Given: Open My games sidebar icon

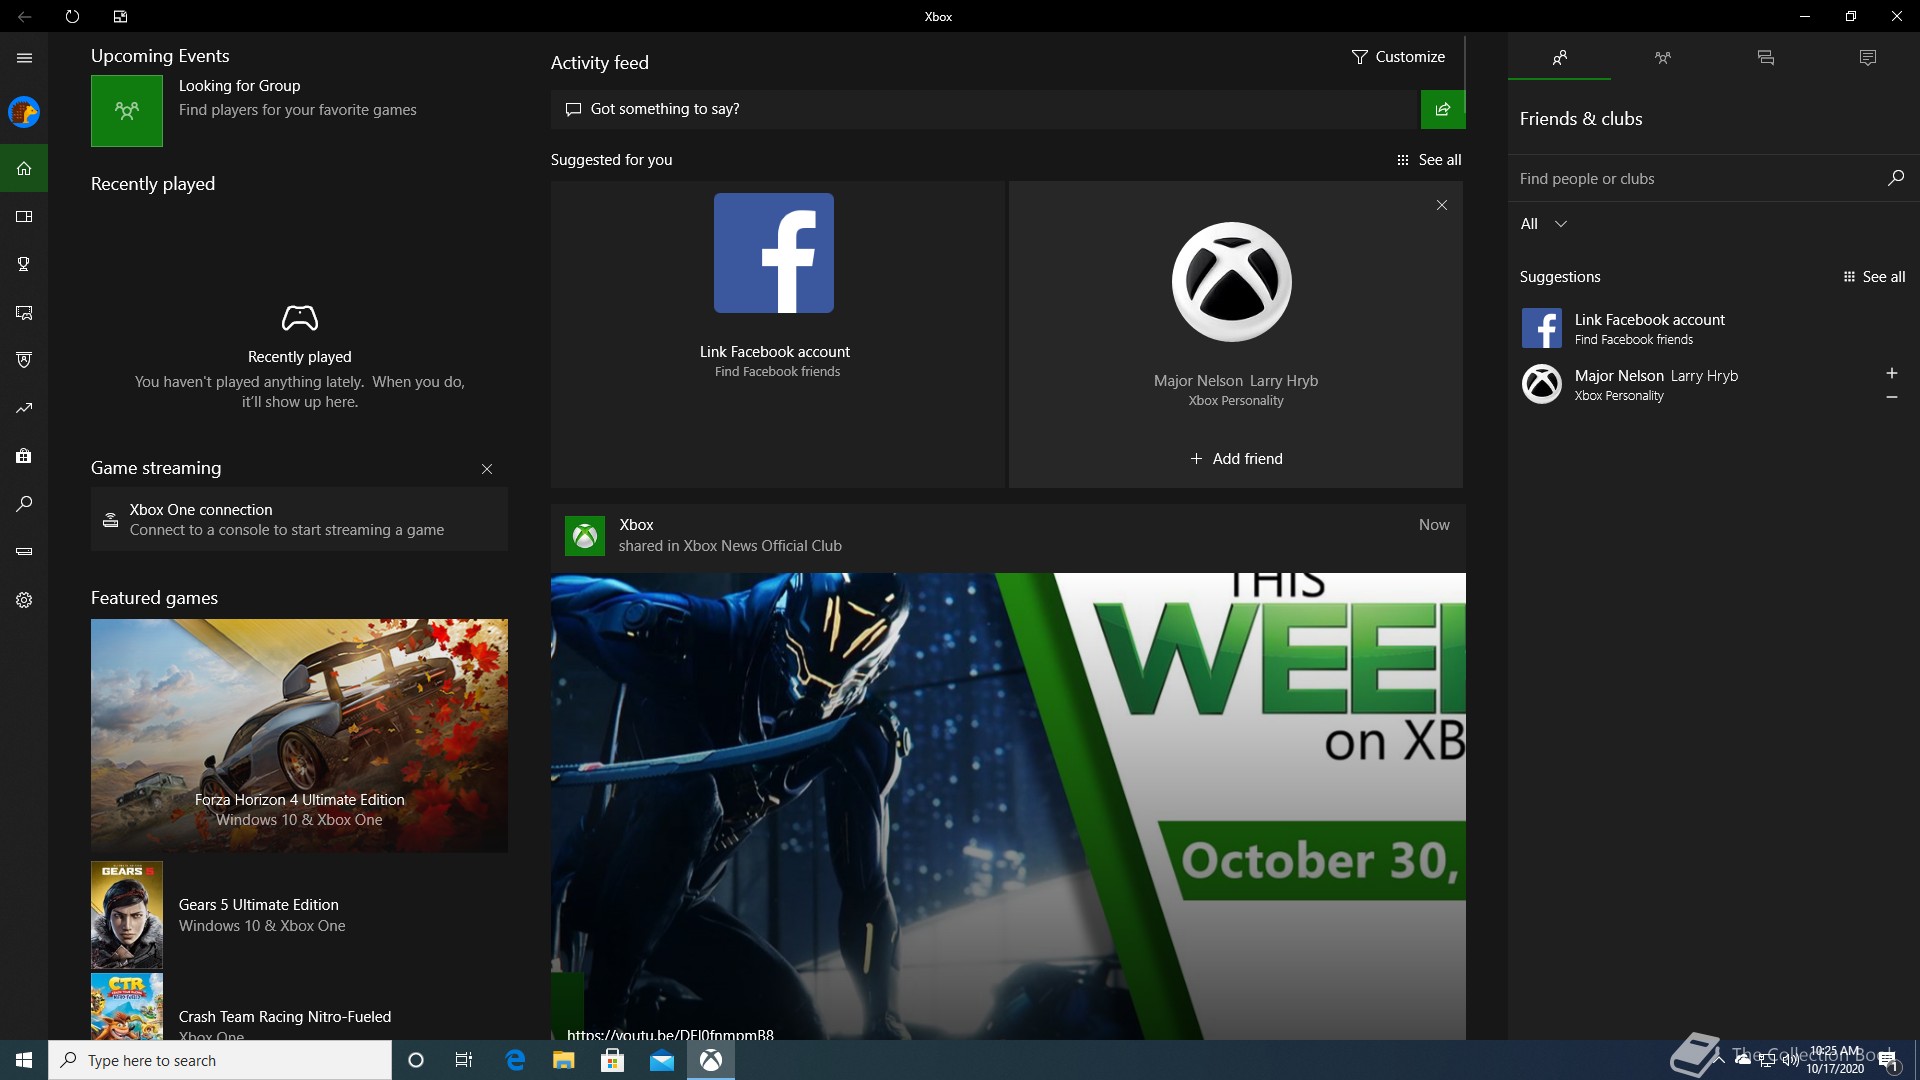Looking at the screenshot, I should pos(24,216).
